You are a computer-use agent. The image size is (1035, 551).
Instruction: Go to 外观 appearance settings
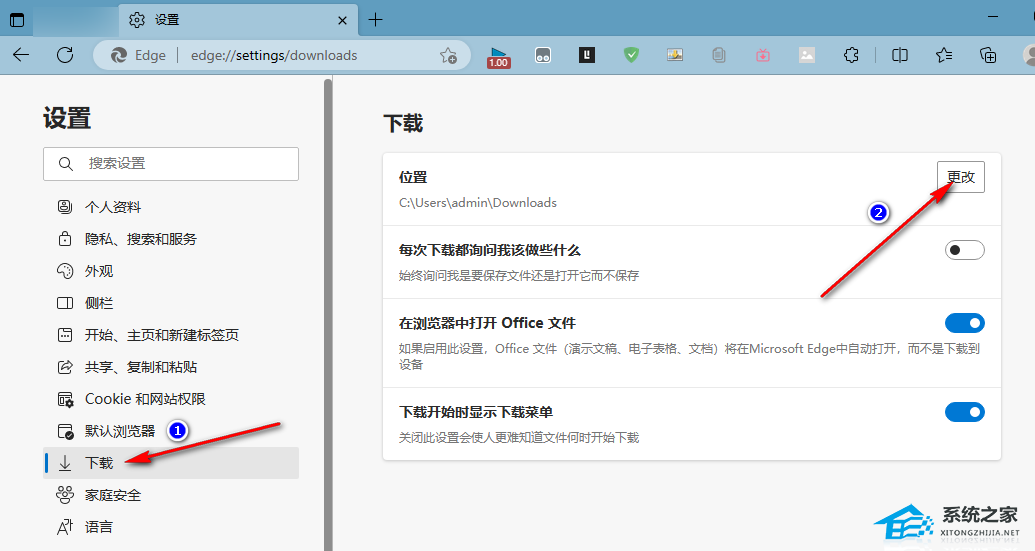(x=99, y=271)
